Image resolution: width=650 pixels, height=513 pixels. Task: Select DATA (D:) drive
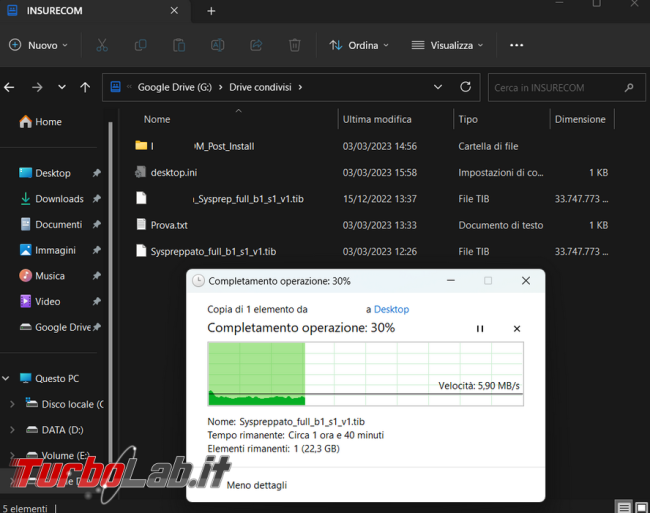pos(55,430)
